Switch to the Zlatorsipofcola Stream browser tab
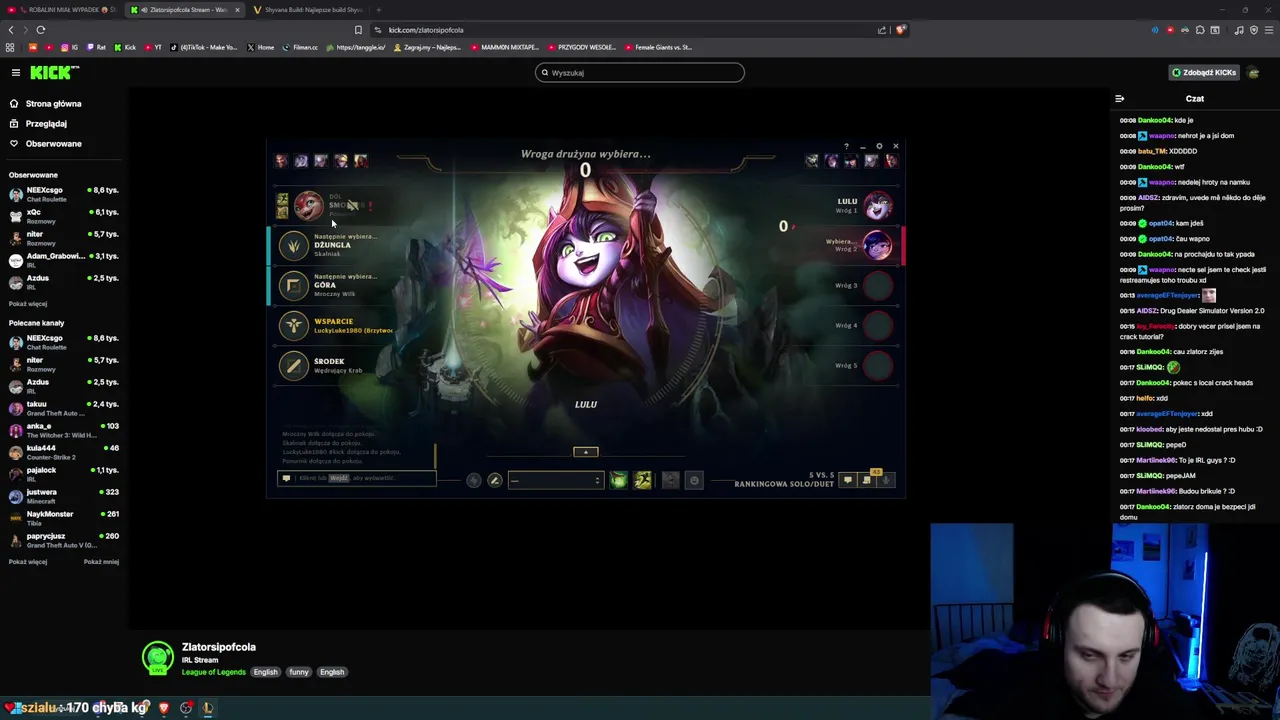 pos(185,10)
